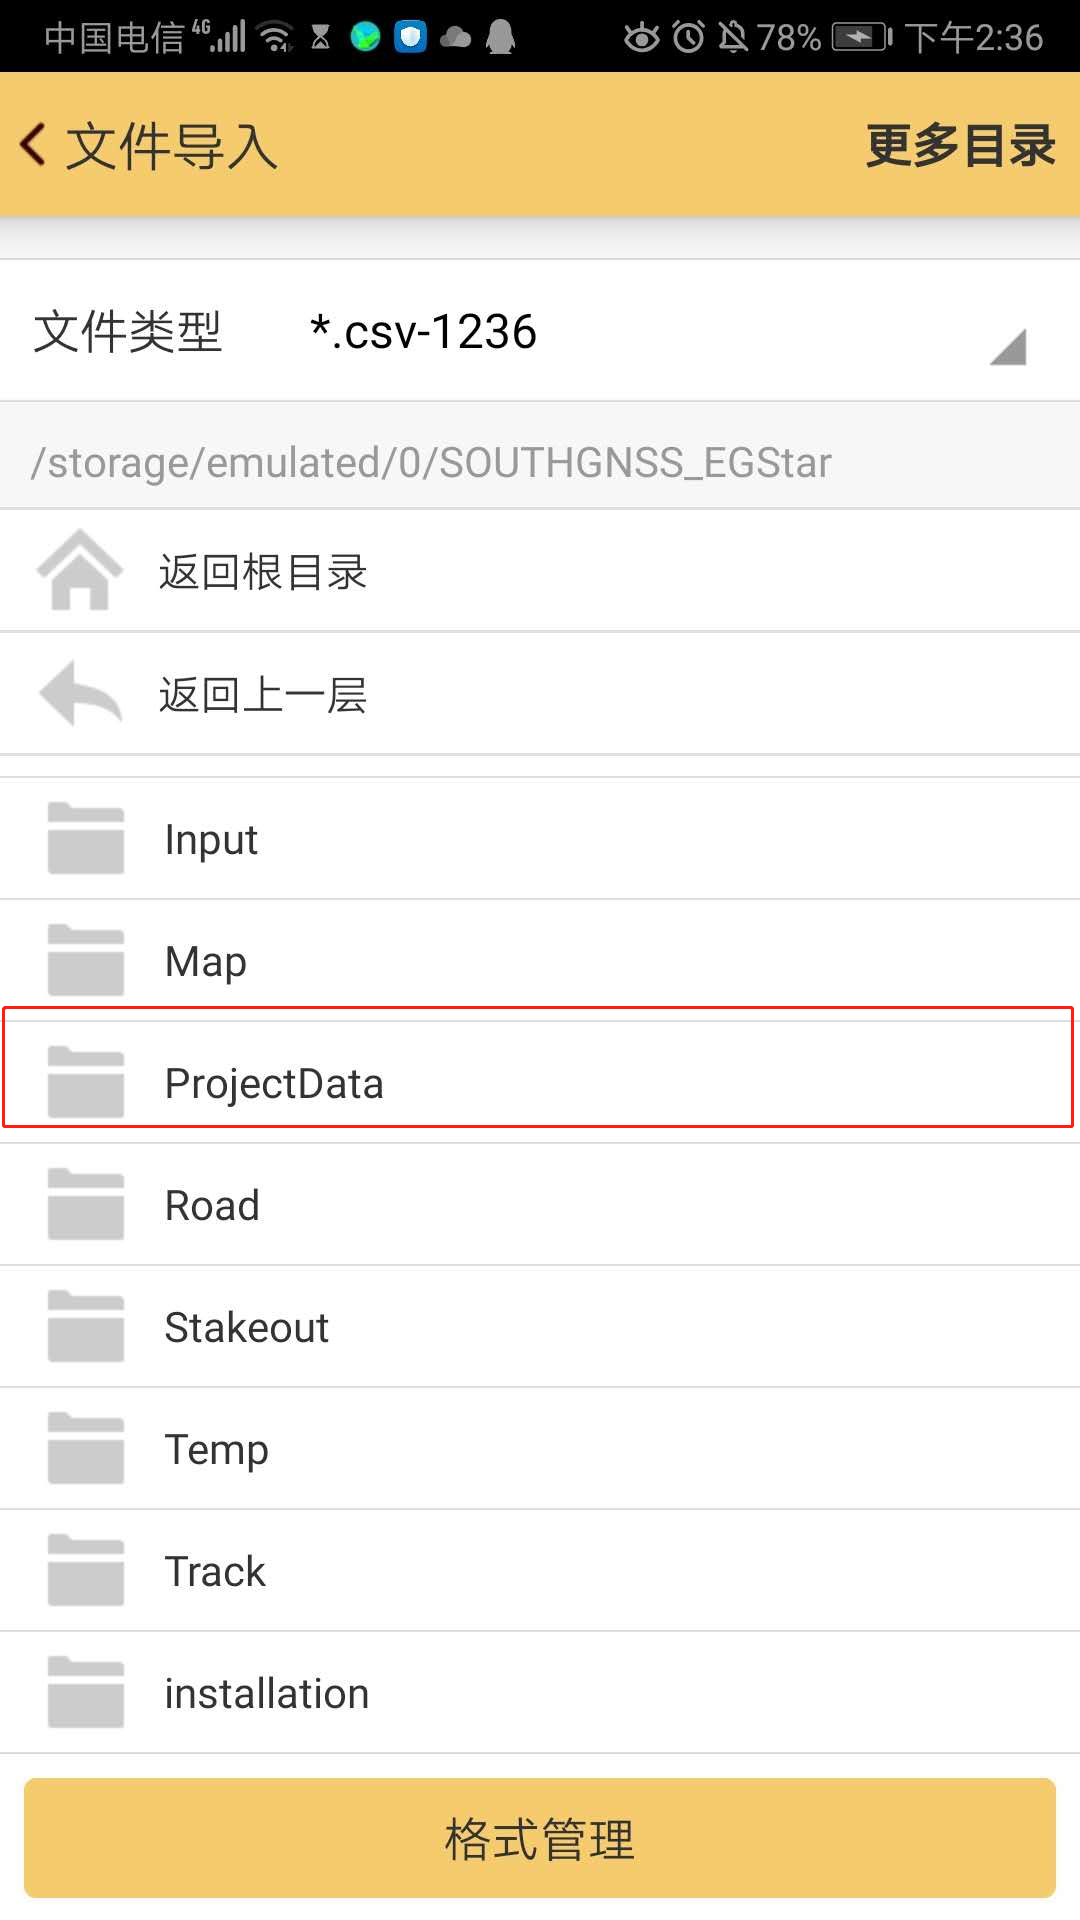
Task: Expand the 文件类型 dropdown arrow
Action: tap(1008, 347)
